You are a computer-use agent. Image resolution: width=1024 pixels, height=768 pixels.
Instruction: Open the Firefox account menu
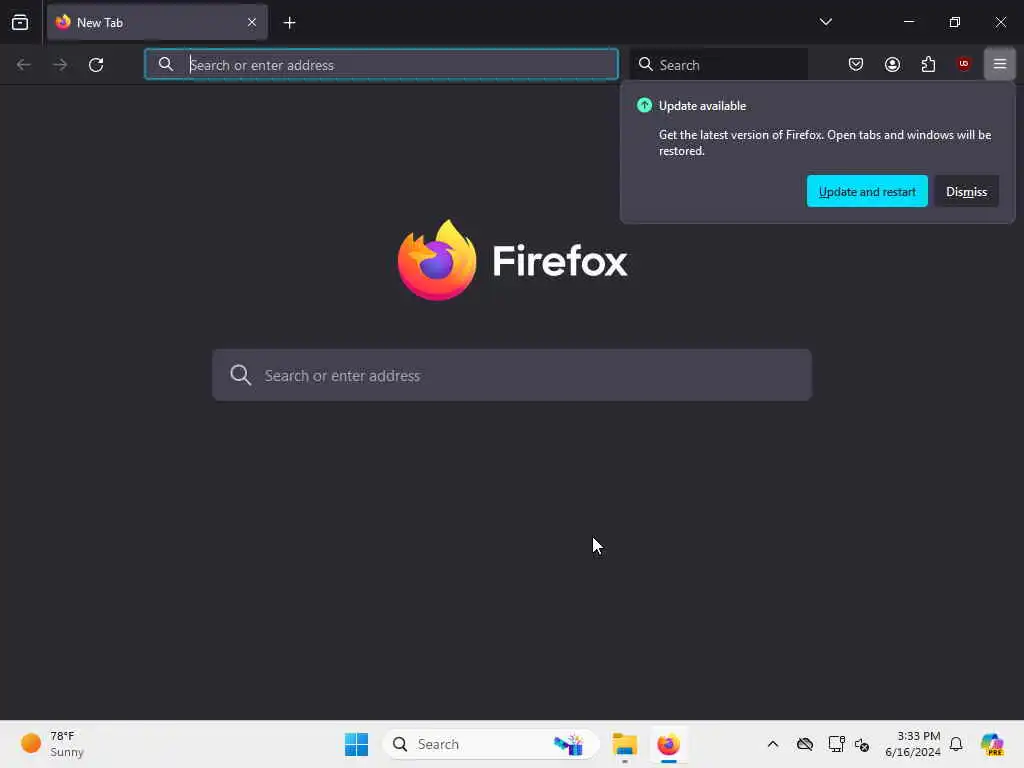pos(892,64)
